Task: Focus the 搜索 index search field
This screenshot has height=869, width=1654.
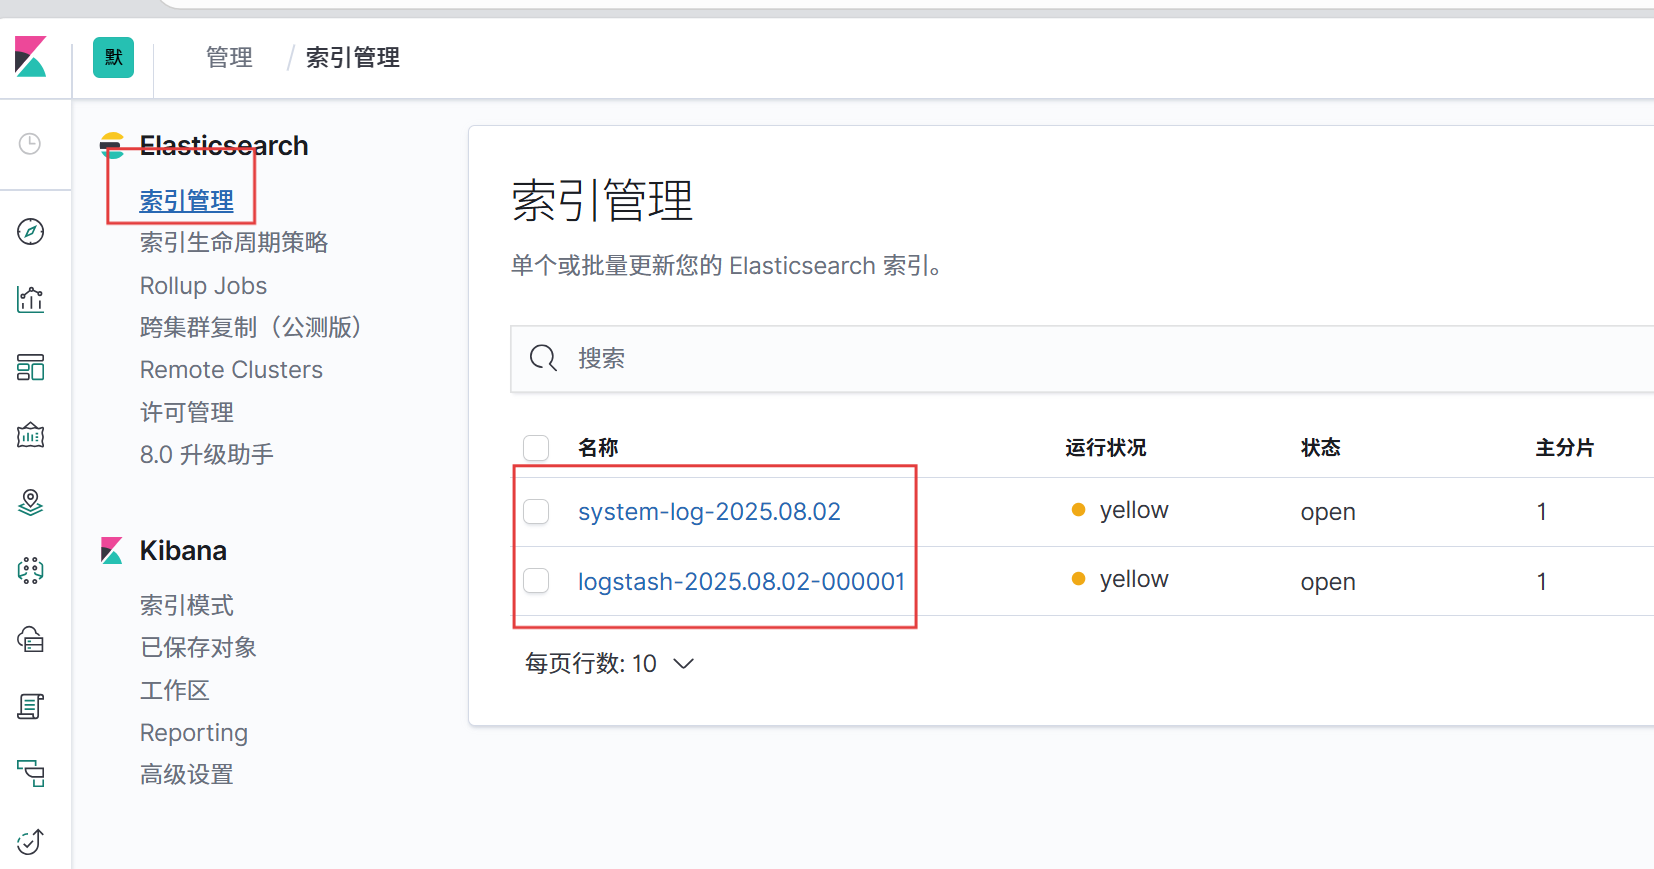Action: [x=1082, y=359]
